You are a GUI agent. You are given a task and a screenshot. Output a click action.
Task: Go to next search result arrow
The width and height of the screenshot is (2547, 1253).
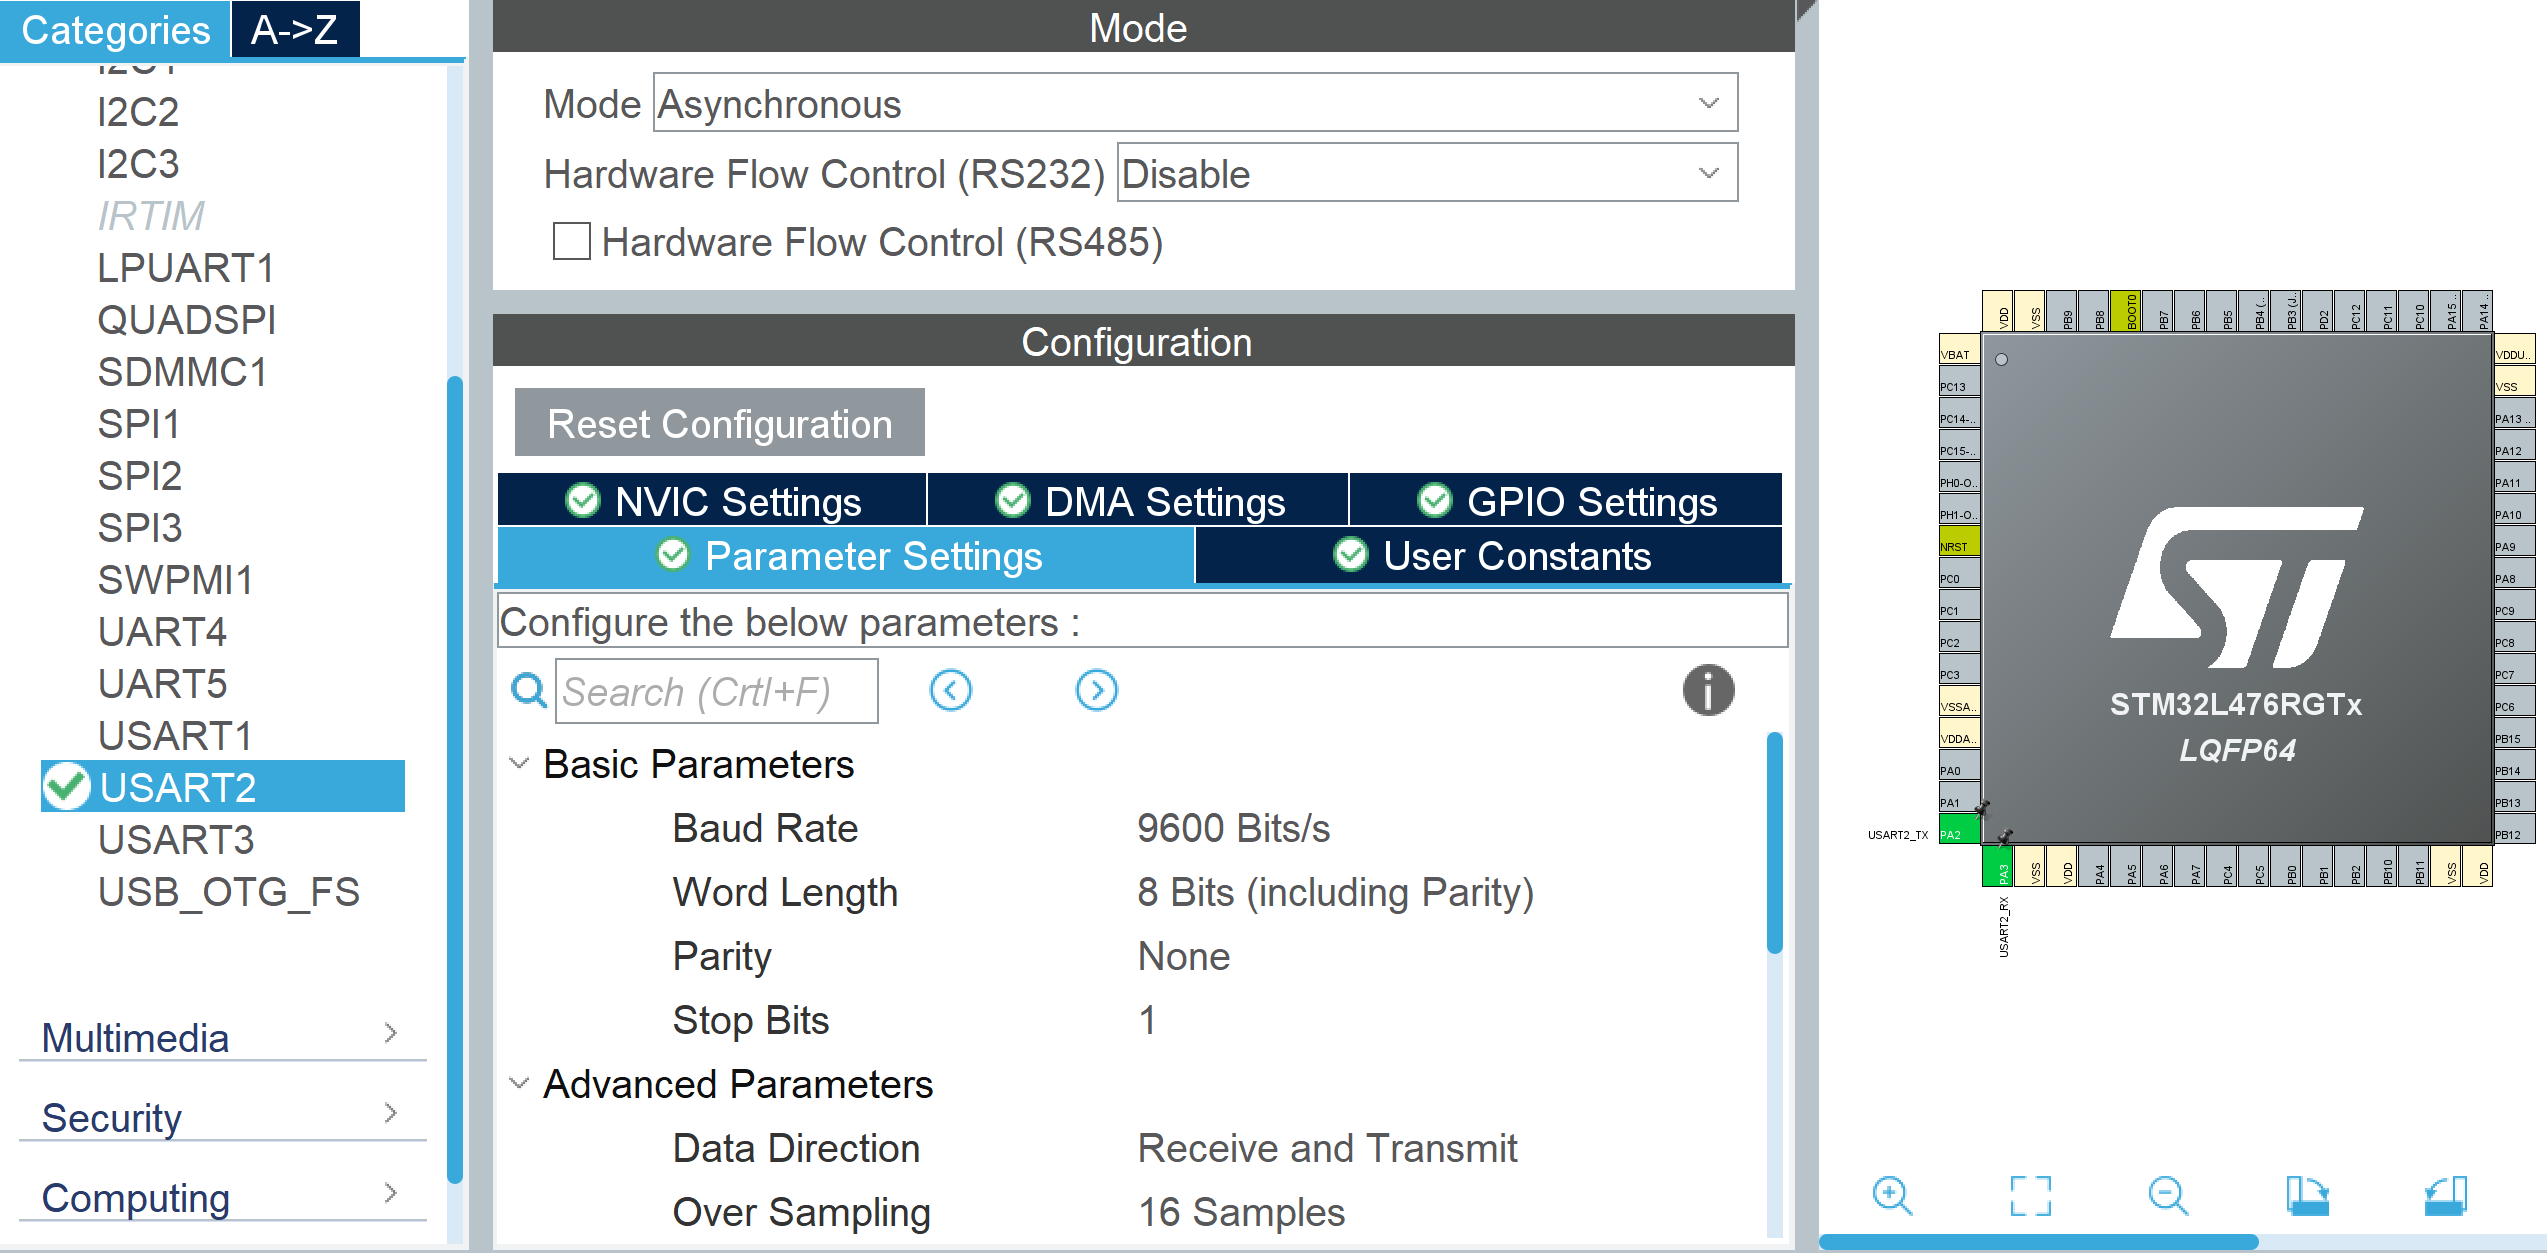(x=1096, y=690)
